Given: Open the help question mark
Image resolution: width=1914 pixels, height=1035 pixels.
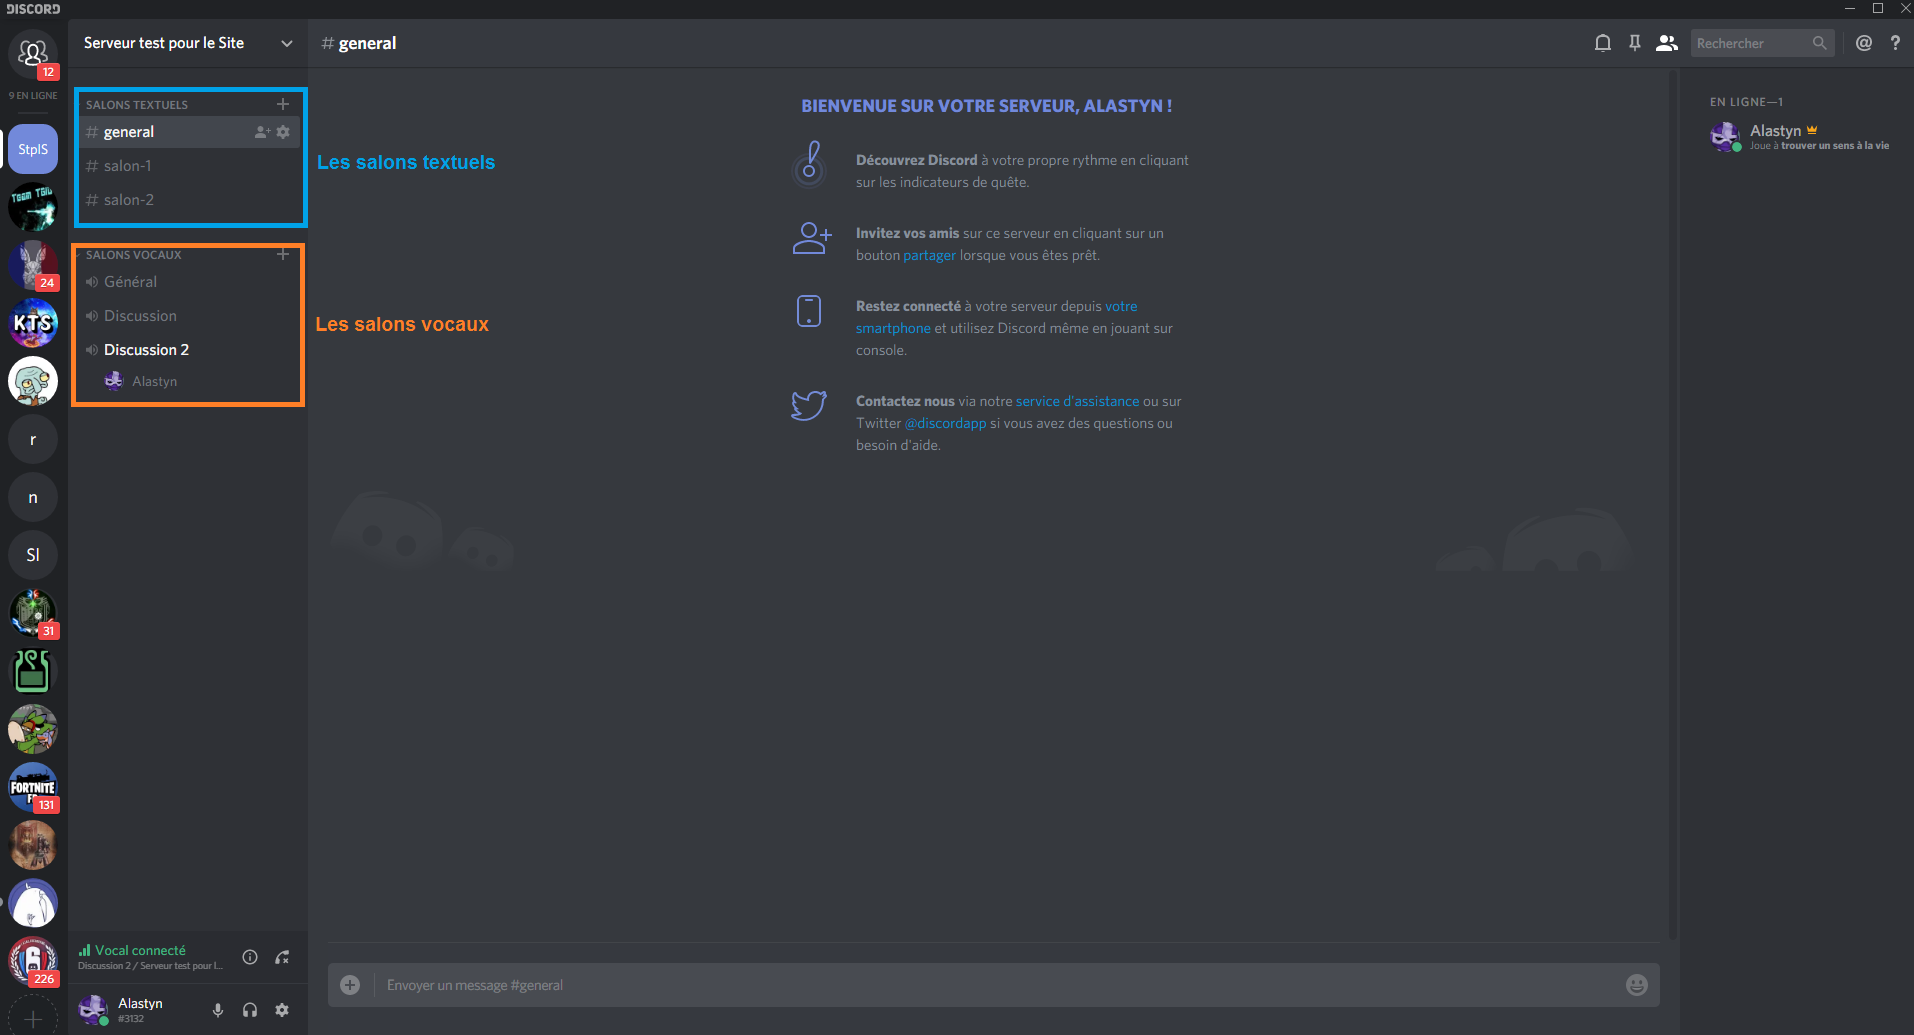Looking at the screenshot, I should click(x=1895, y=43).
